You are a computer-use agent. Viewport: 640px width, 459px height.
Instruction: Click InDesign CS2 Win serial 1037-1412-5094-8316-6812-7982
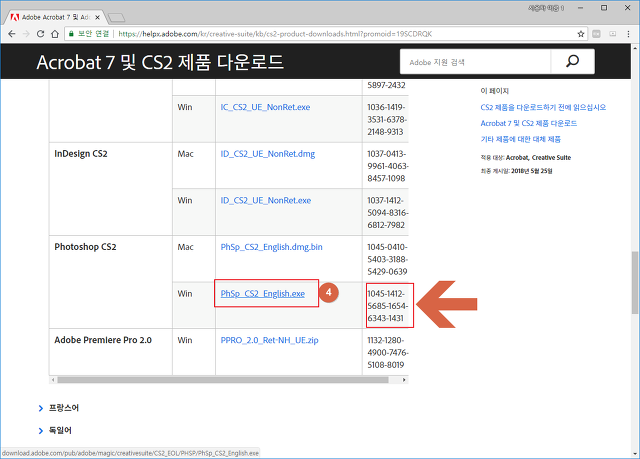click(387, 213)
